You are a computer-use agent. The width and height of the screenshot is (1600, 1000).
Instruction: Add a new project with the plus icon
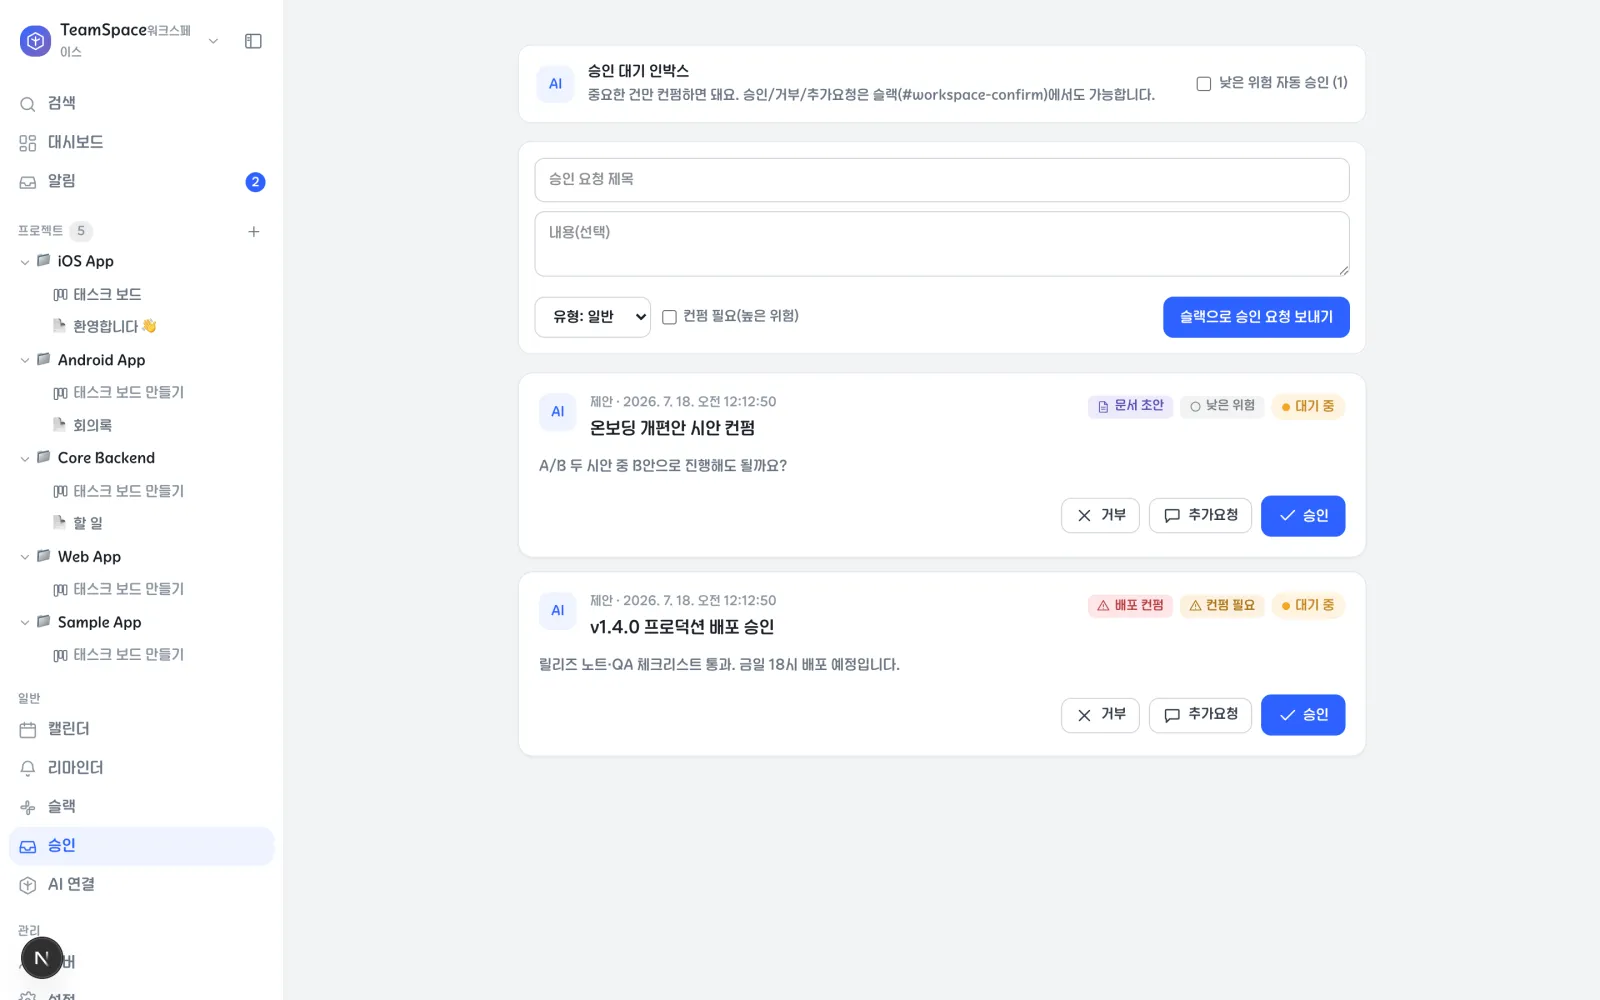254,231
